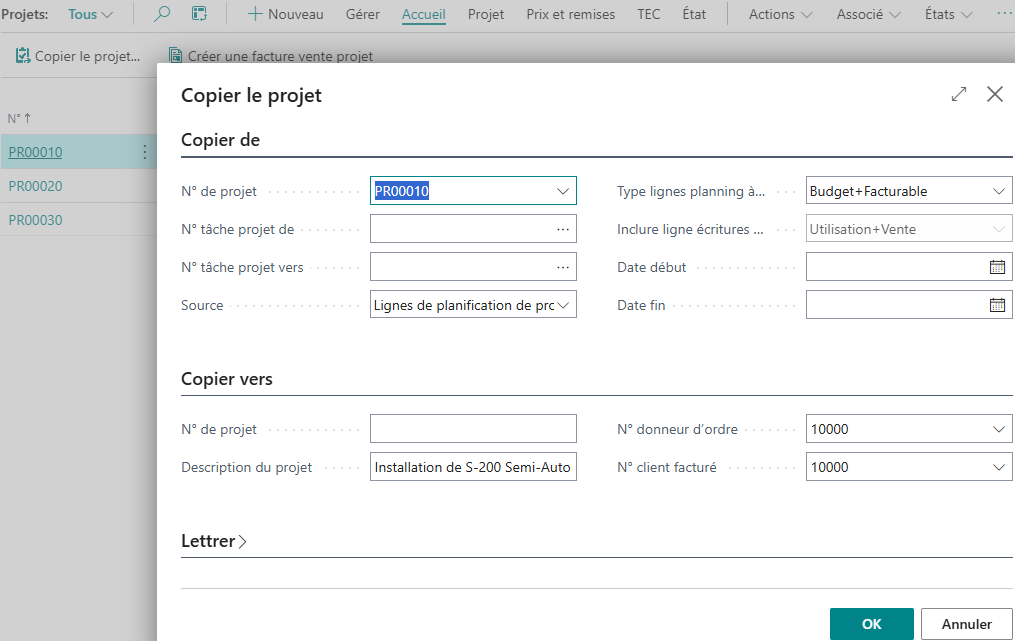
Task: Open project link PR00030
Action: [36, 220]
